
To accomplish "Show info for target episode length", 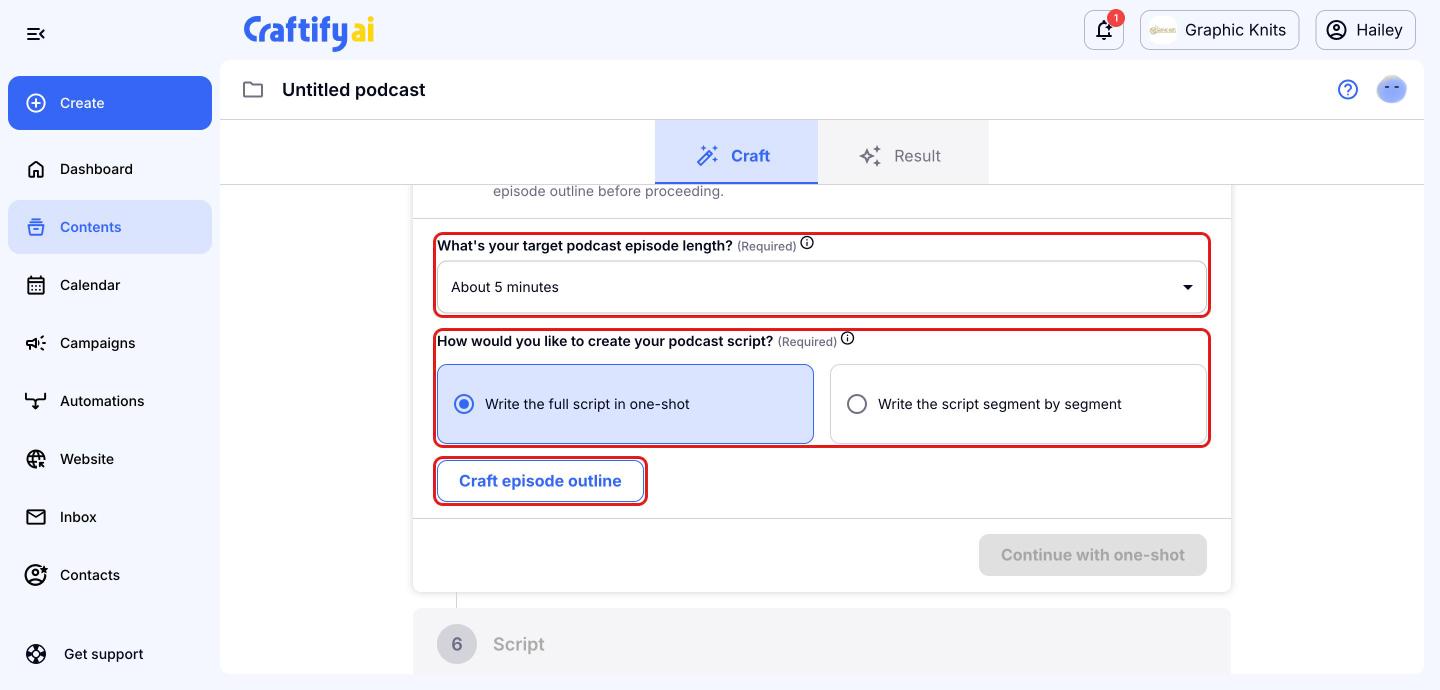I will (807, 243).
